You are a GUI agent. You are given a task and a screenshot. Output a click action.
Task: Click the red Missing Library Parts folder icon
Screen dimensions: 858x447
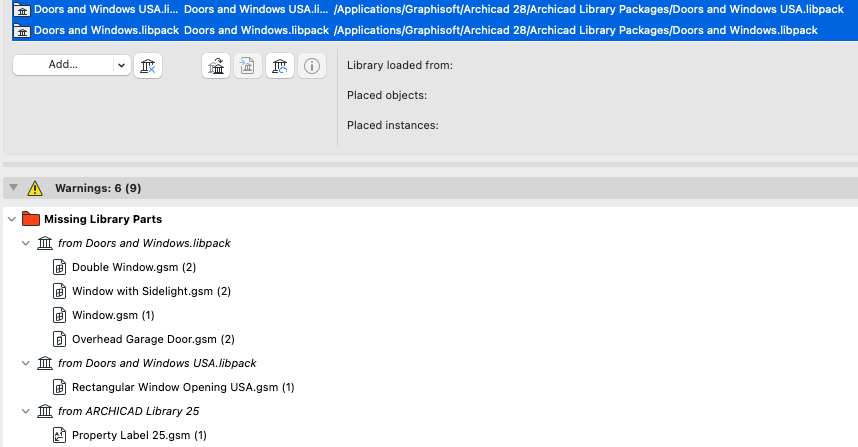coord(30,219)
